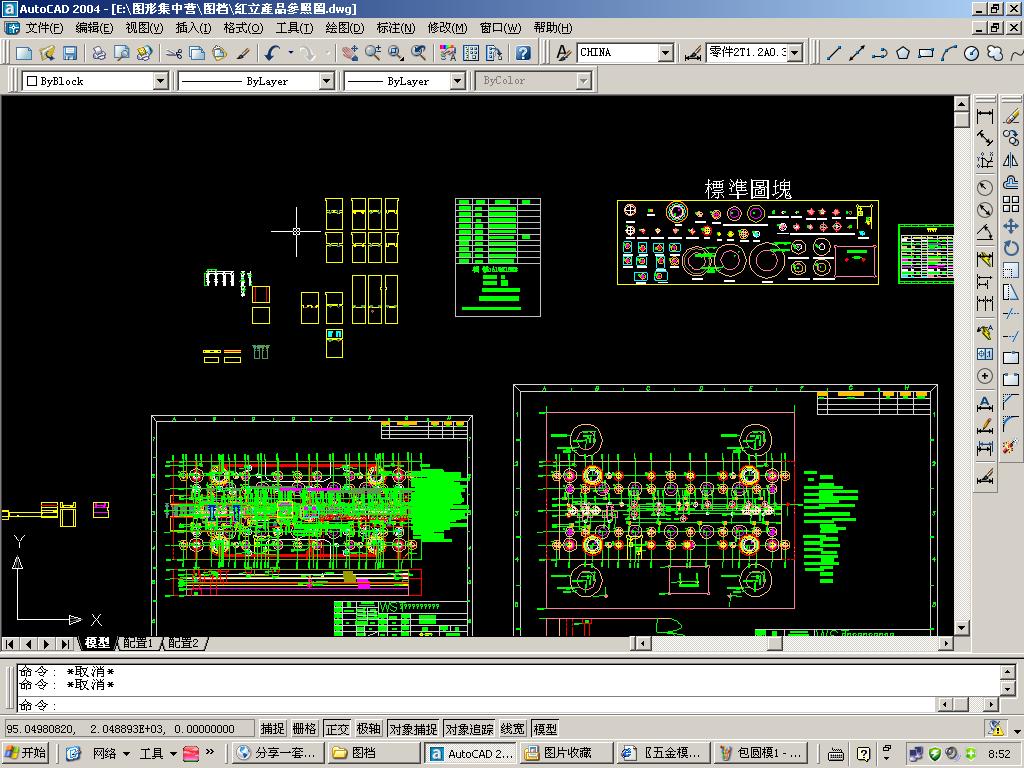1024x768 pixels.
Task: Switch to the 配置1 layout tab
Action: tap(138, 643)
